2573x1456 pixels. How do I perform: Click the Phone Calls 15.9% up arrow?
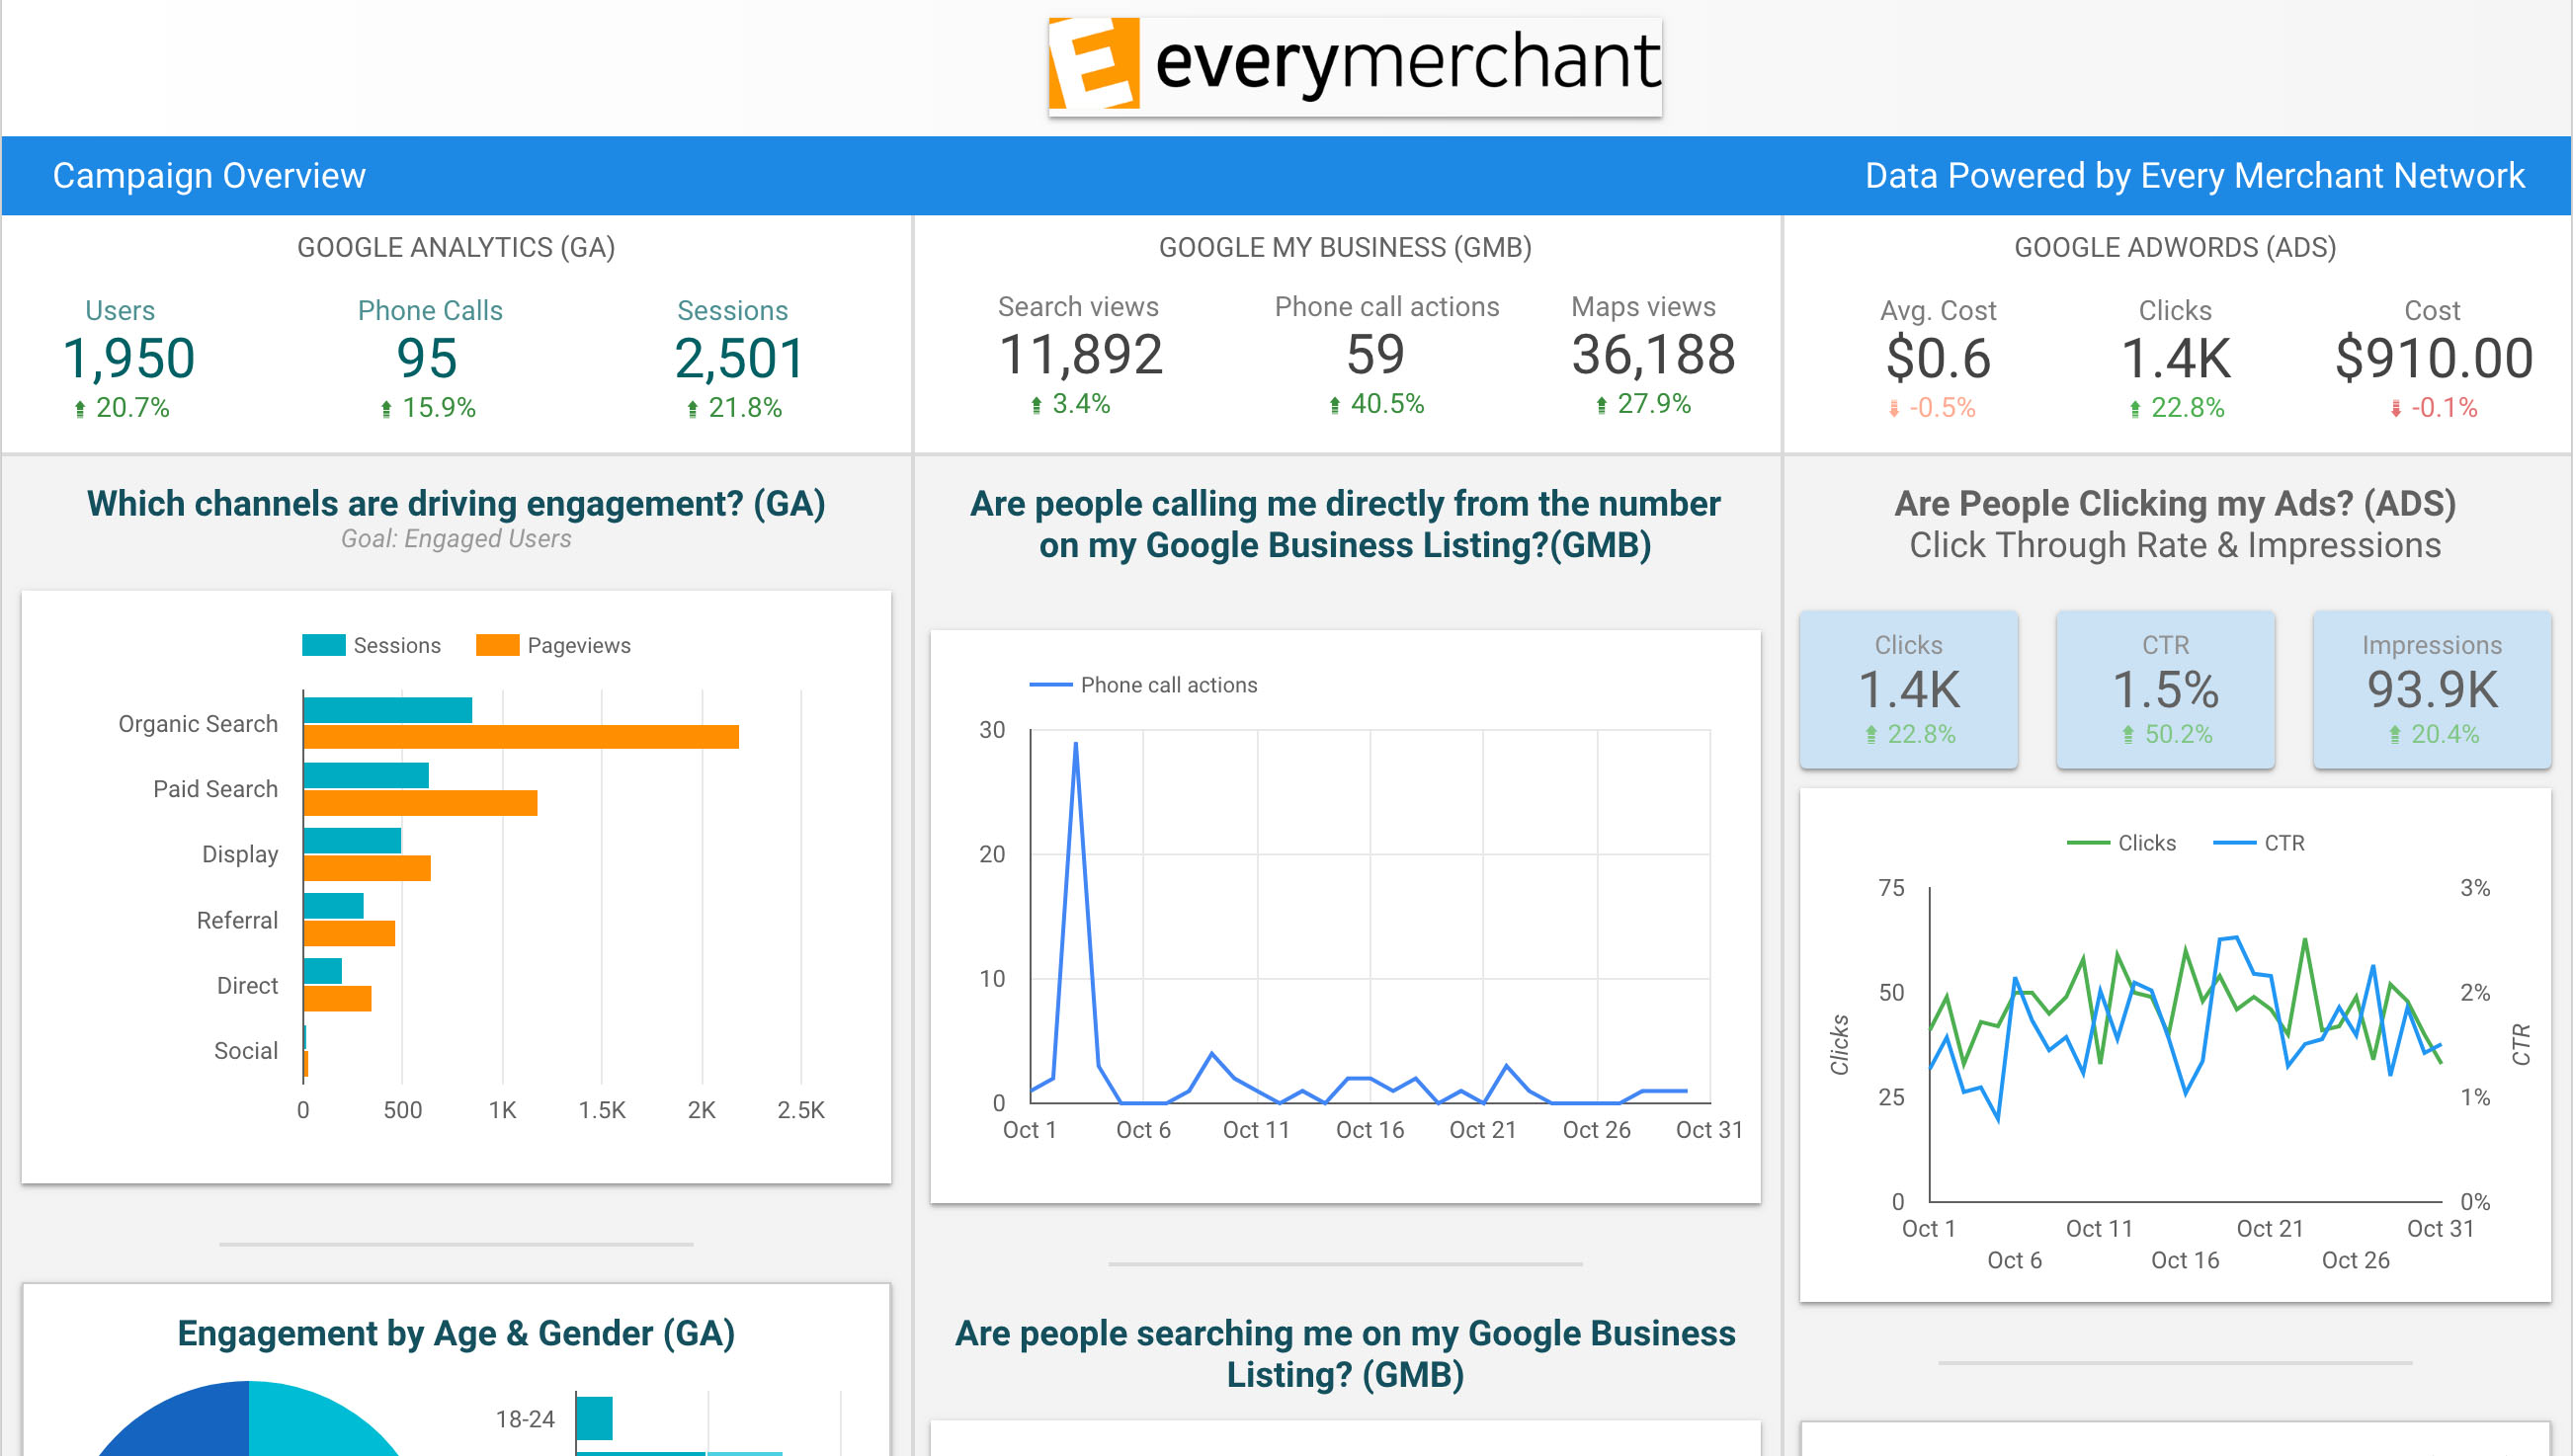[x=386, y=409]
